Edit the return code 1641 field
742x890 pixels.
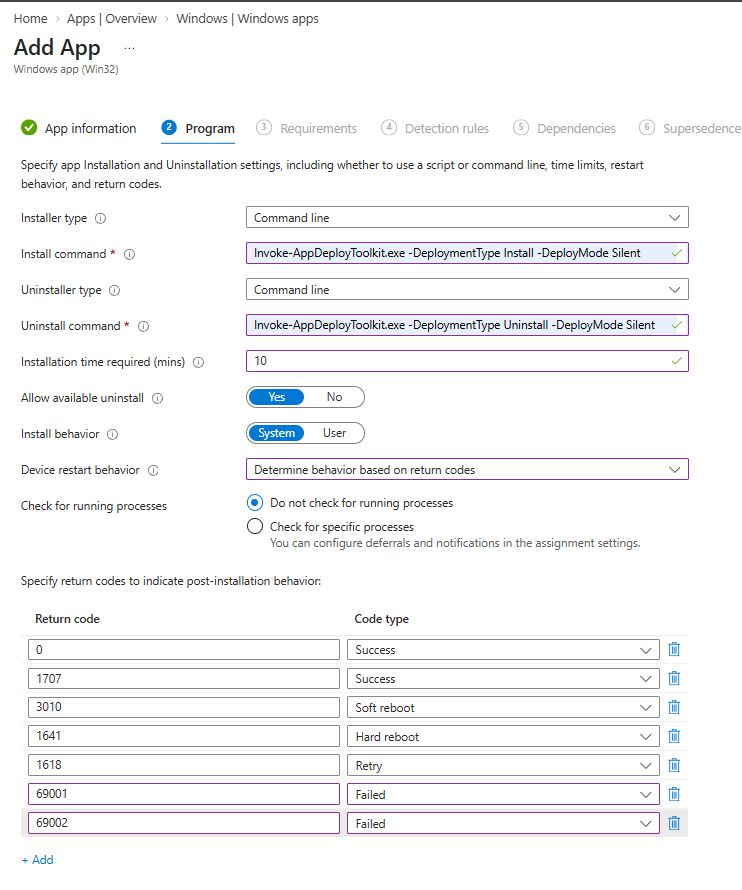tap(184, 736)
